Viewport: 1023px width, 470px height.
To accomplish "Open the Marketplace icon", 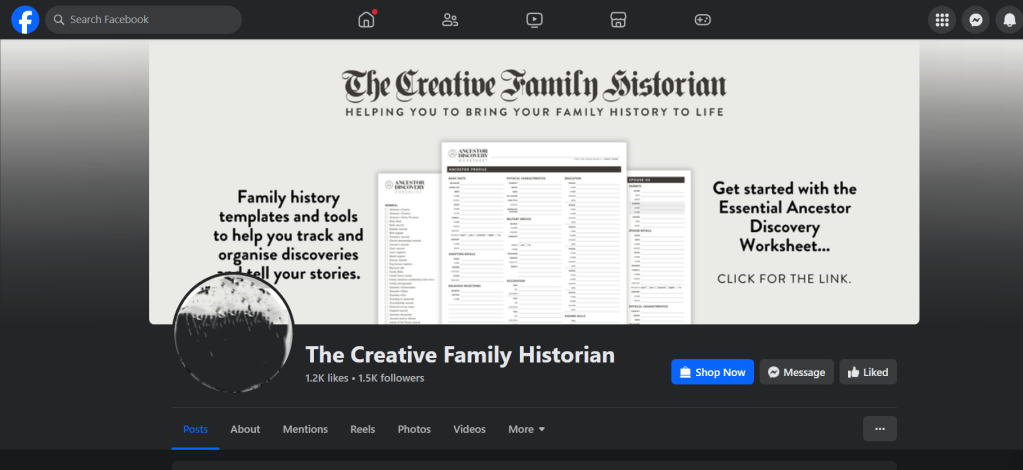I will [x=618, y=20].
